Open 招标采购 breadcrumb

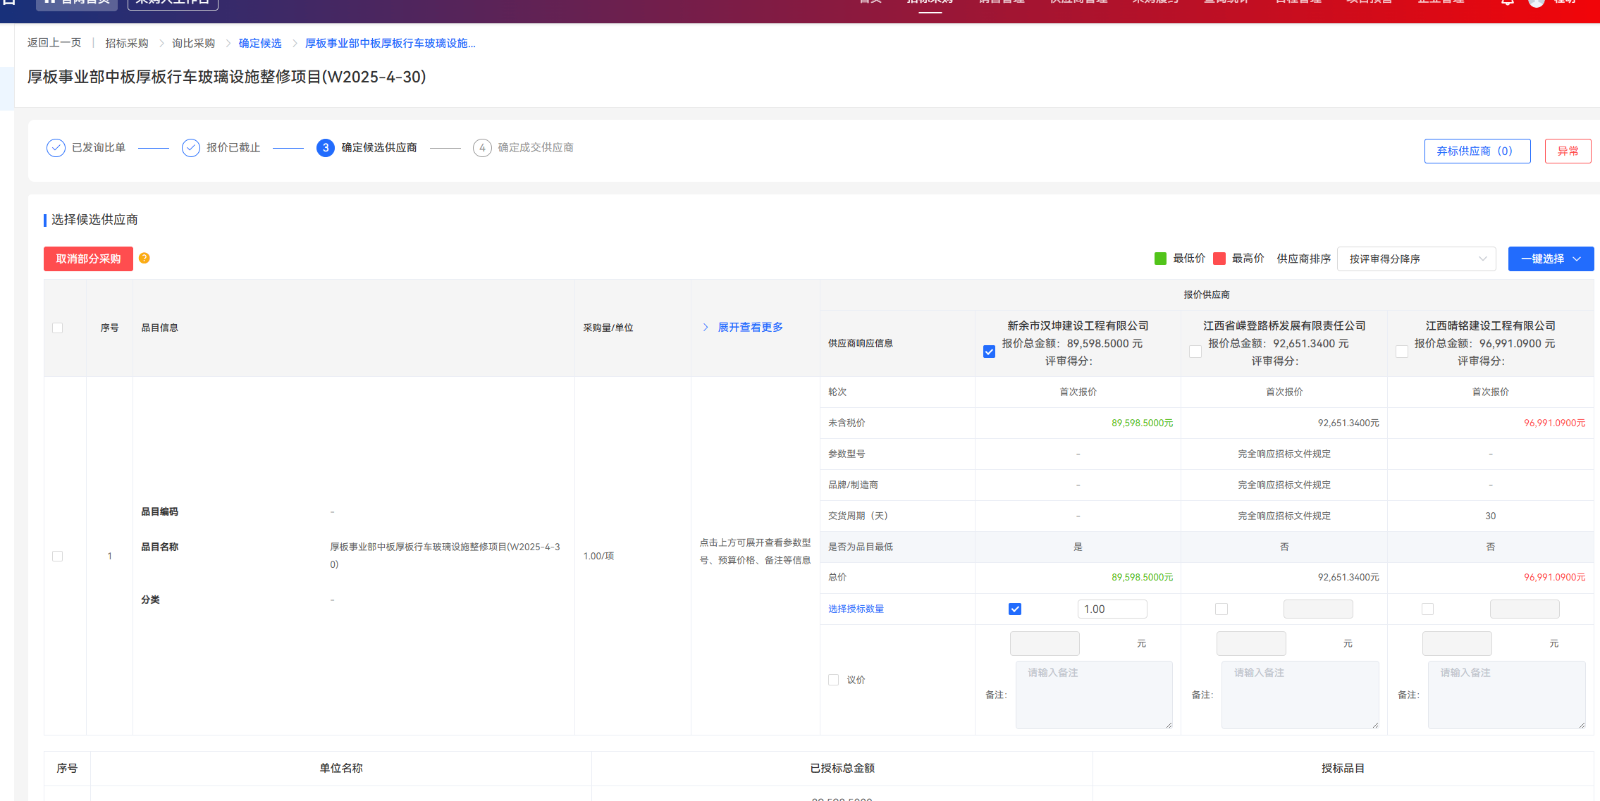coord(127,43)
